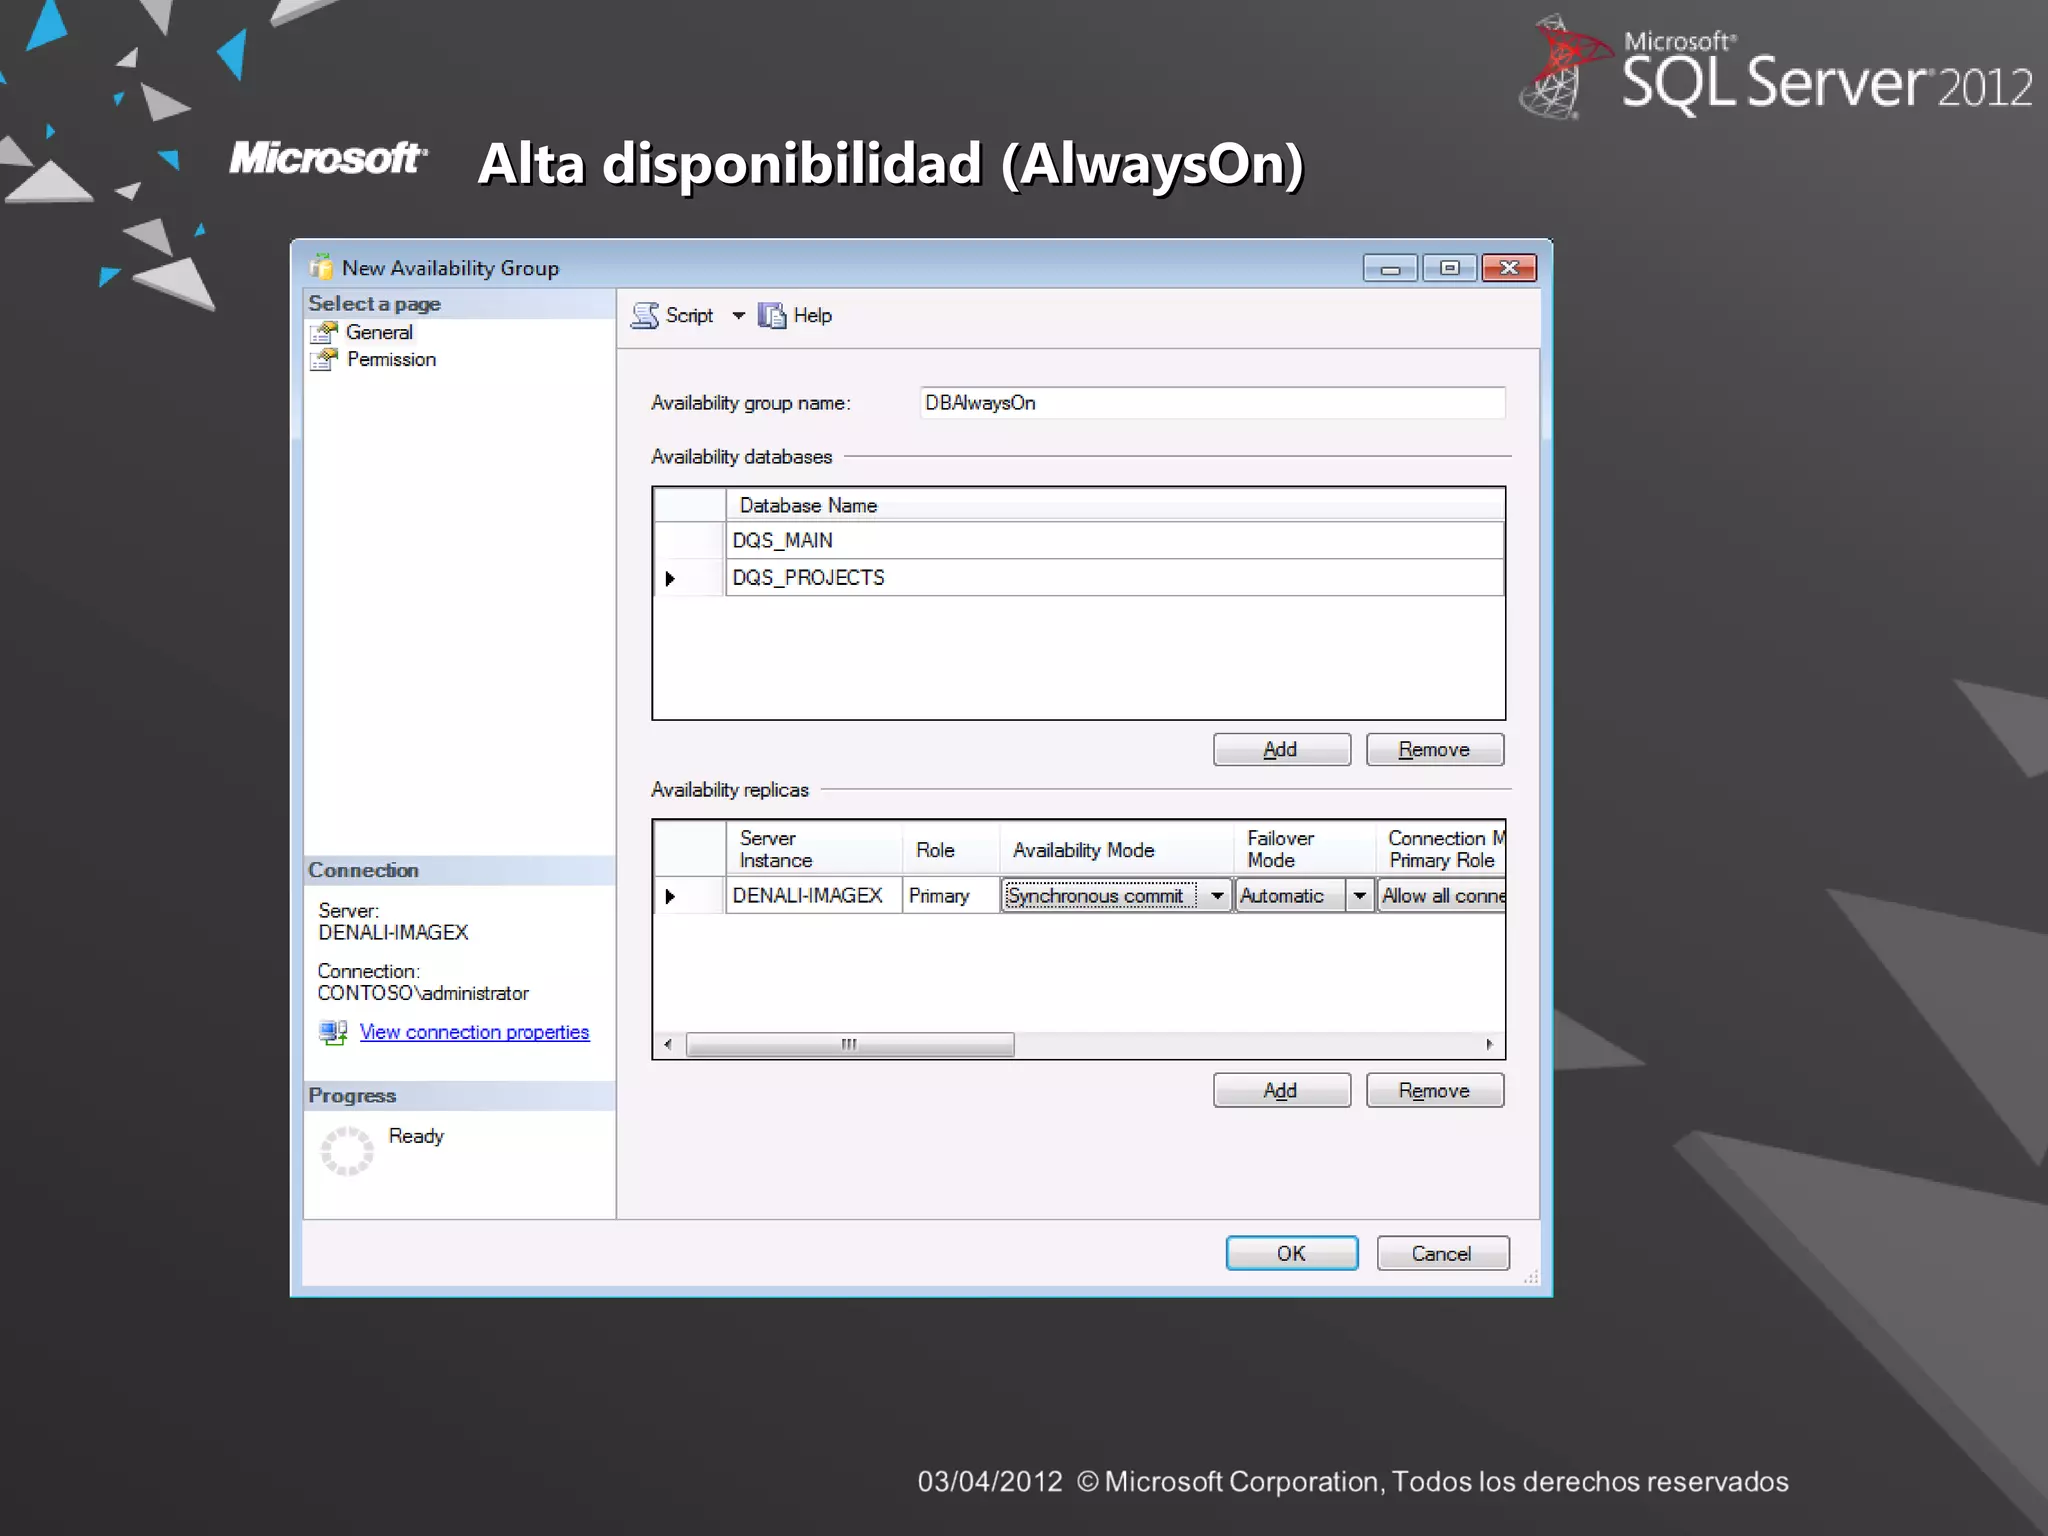Viewport: 2048px width, 1536px height.
Task: Click the Server Instance column header
Action: (814, 849)
